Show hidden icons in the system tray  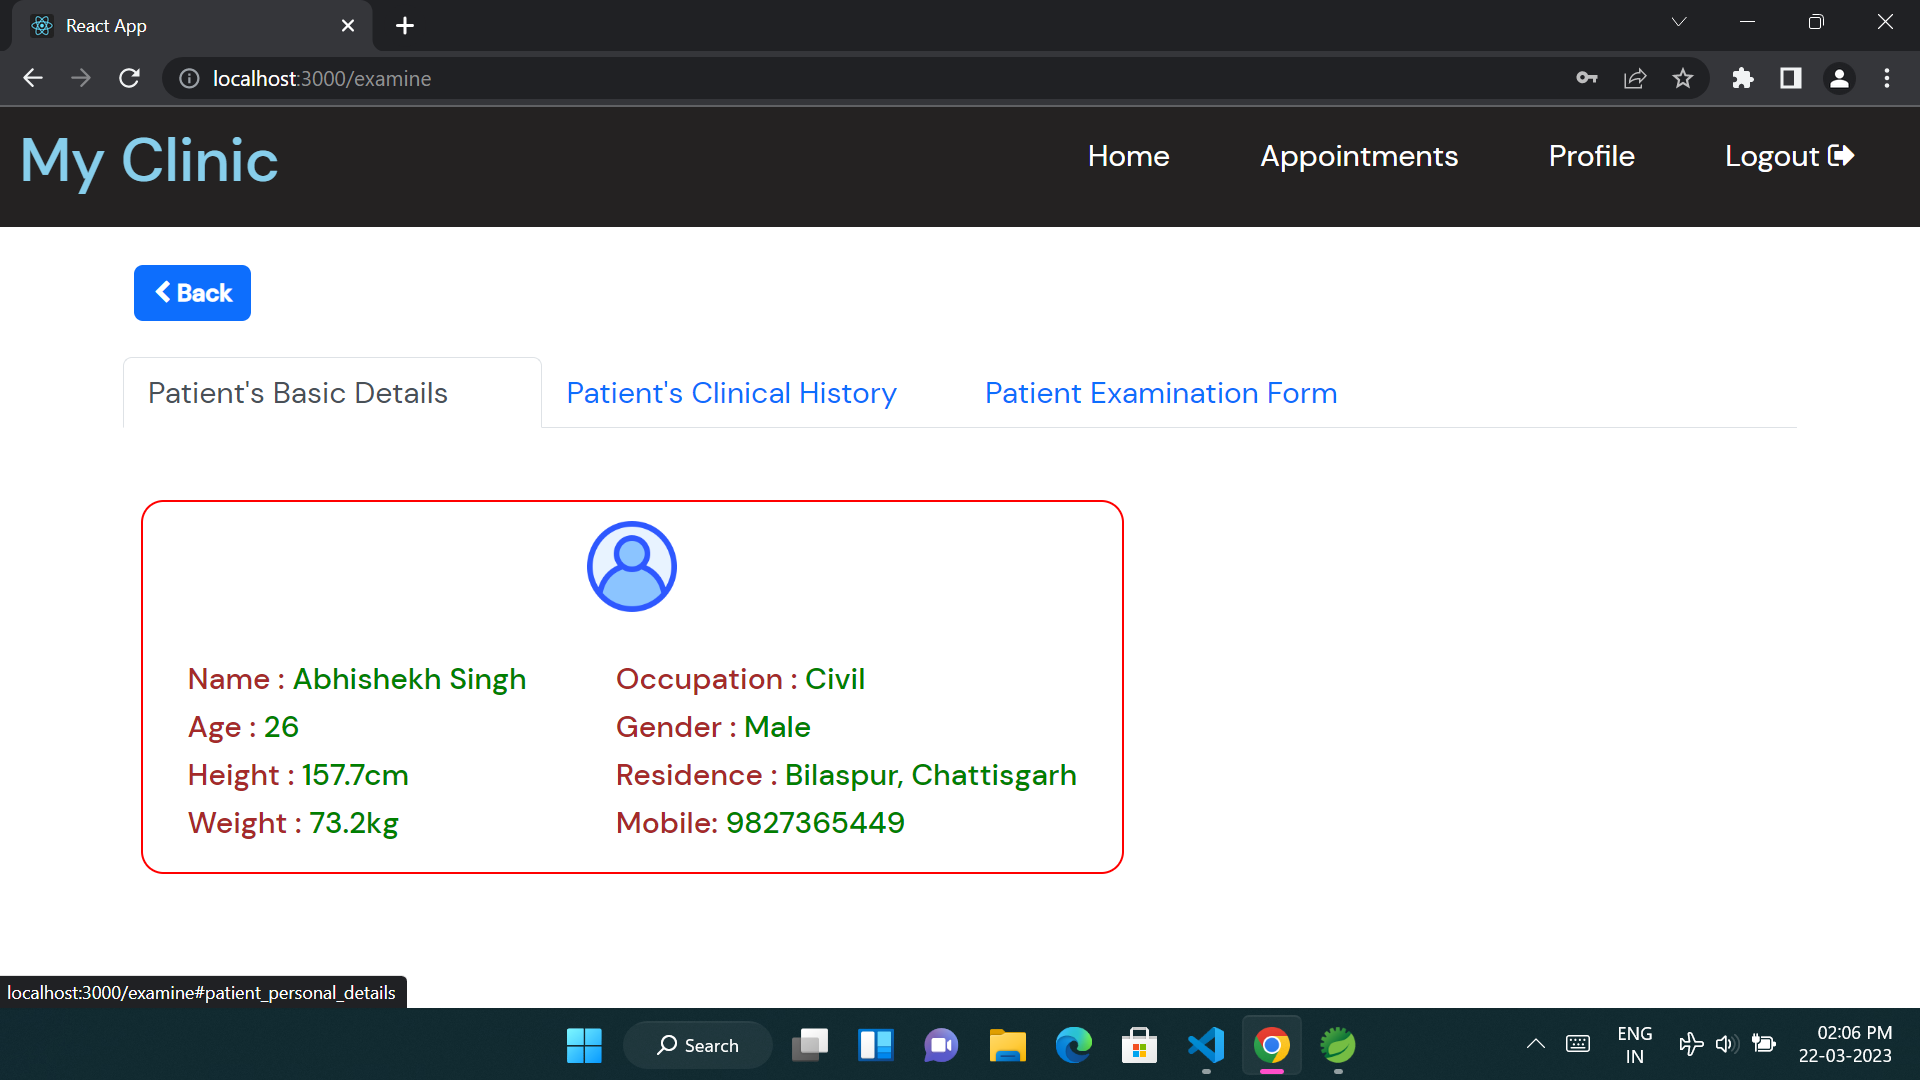click(x=1536, y=1044)
